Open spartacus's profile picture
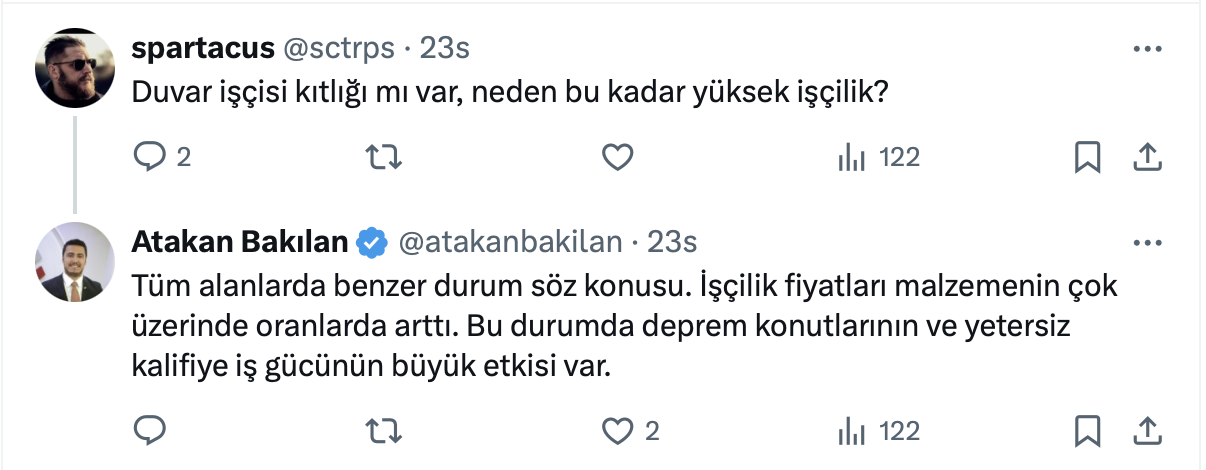Viewport: 1206px width, 470px height. (x=75, y=67)
